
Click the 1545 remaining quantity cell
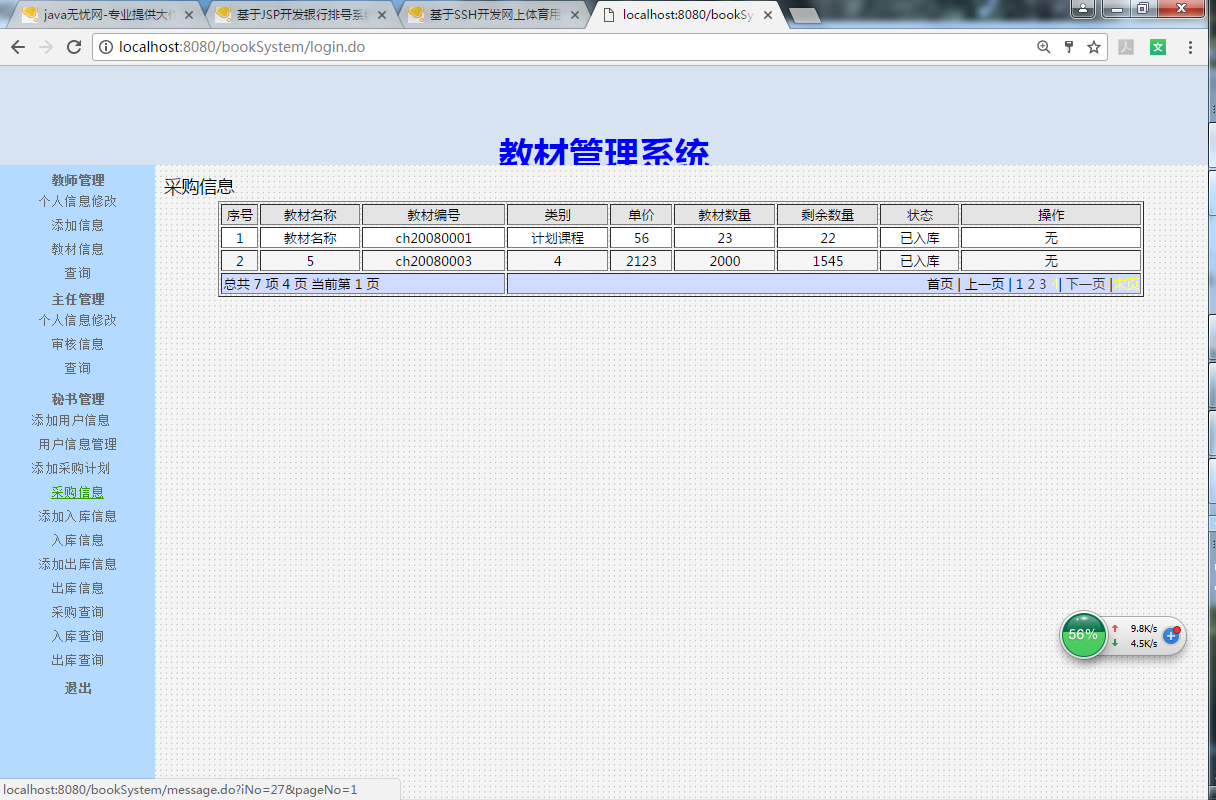(828, 261)
